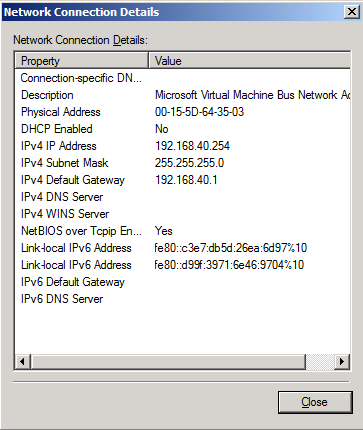Select the DHCP Enabled row

pyautogui.click(x=183, y=129)
